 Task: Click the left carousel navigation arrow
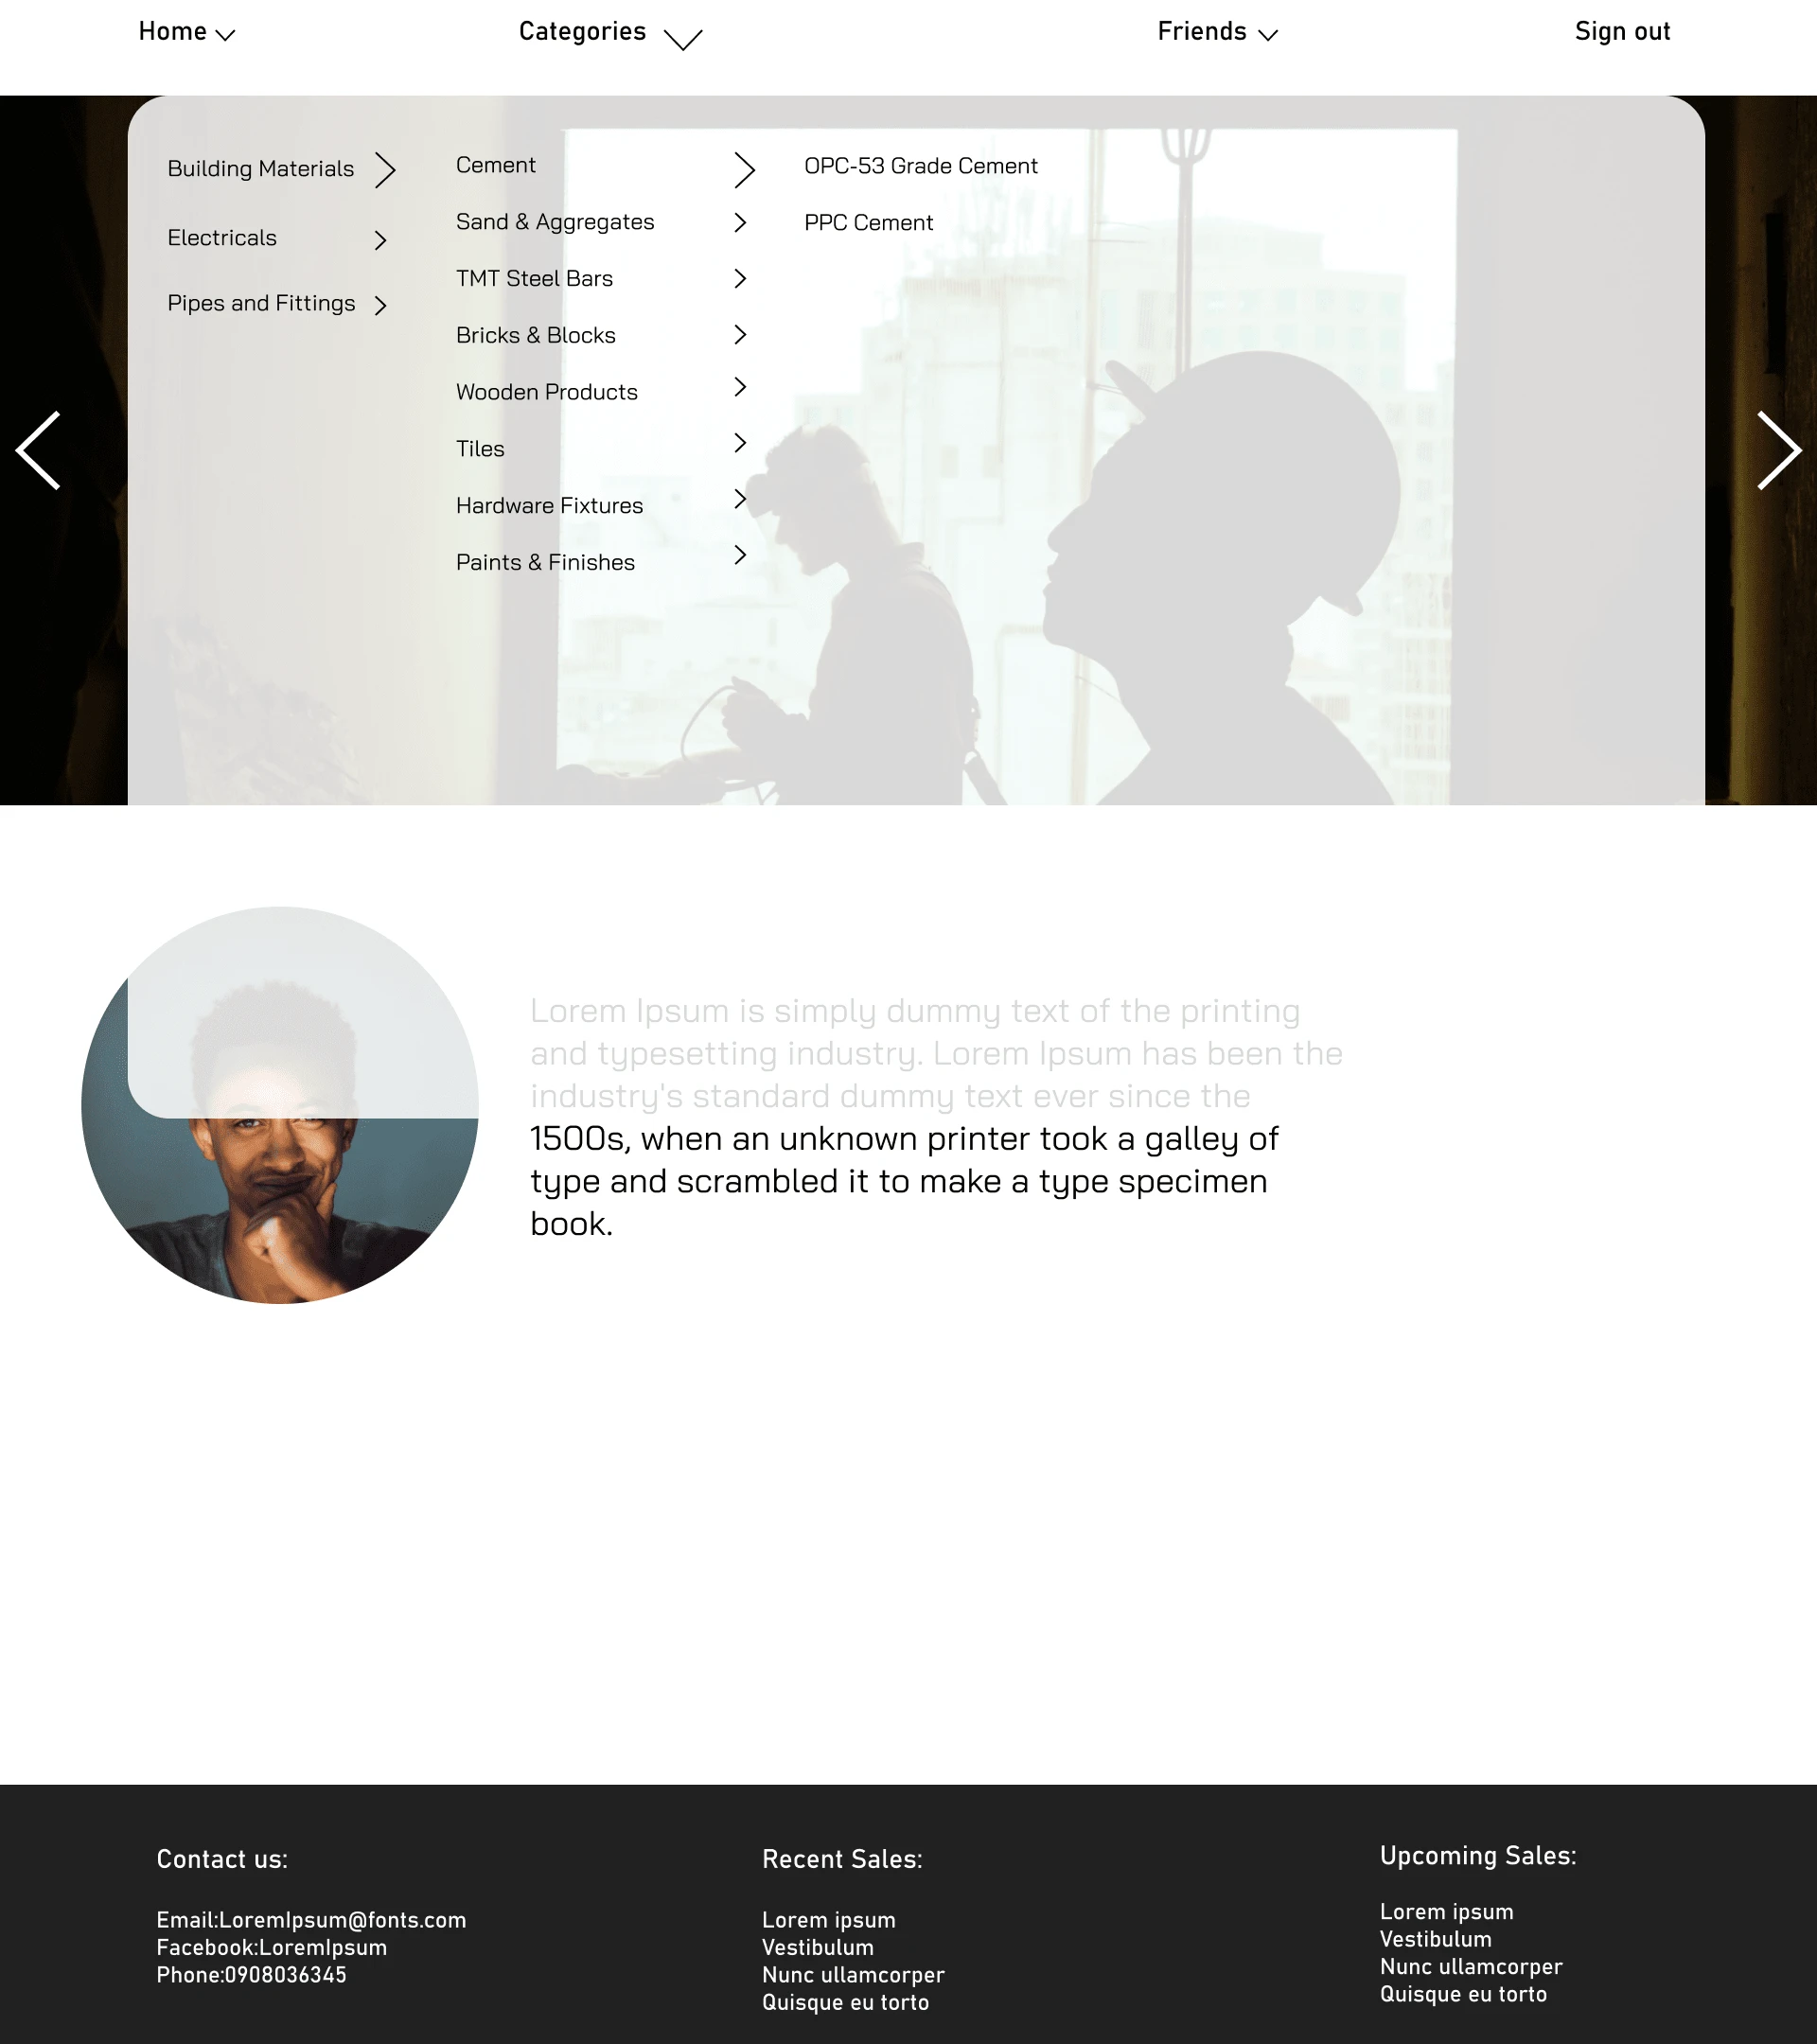coord(35,449)
